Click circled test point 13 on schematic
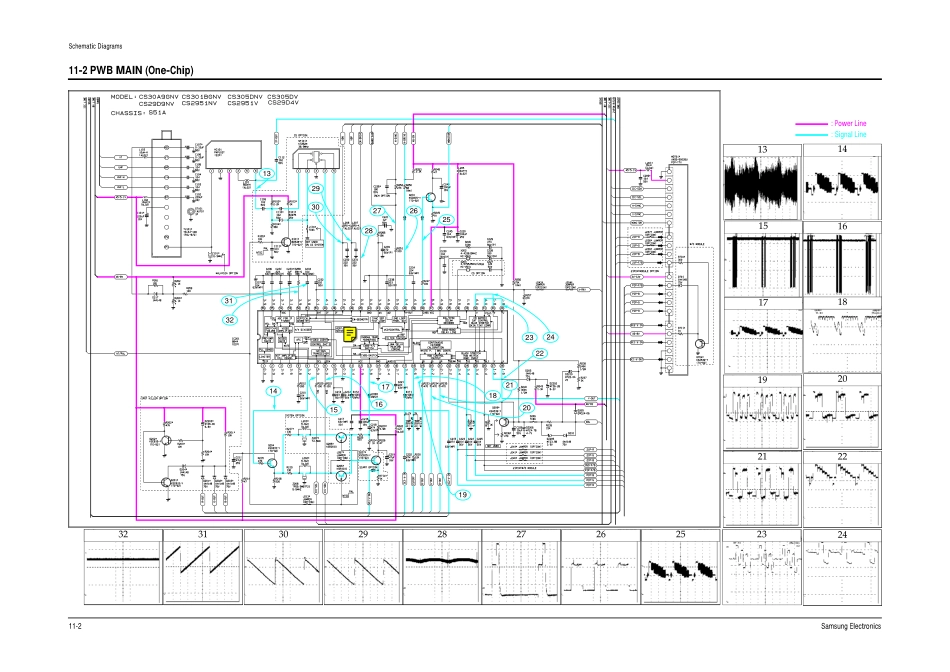This screenshot has height=672, width=950. pyautogui.click(x=266, y=174)
